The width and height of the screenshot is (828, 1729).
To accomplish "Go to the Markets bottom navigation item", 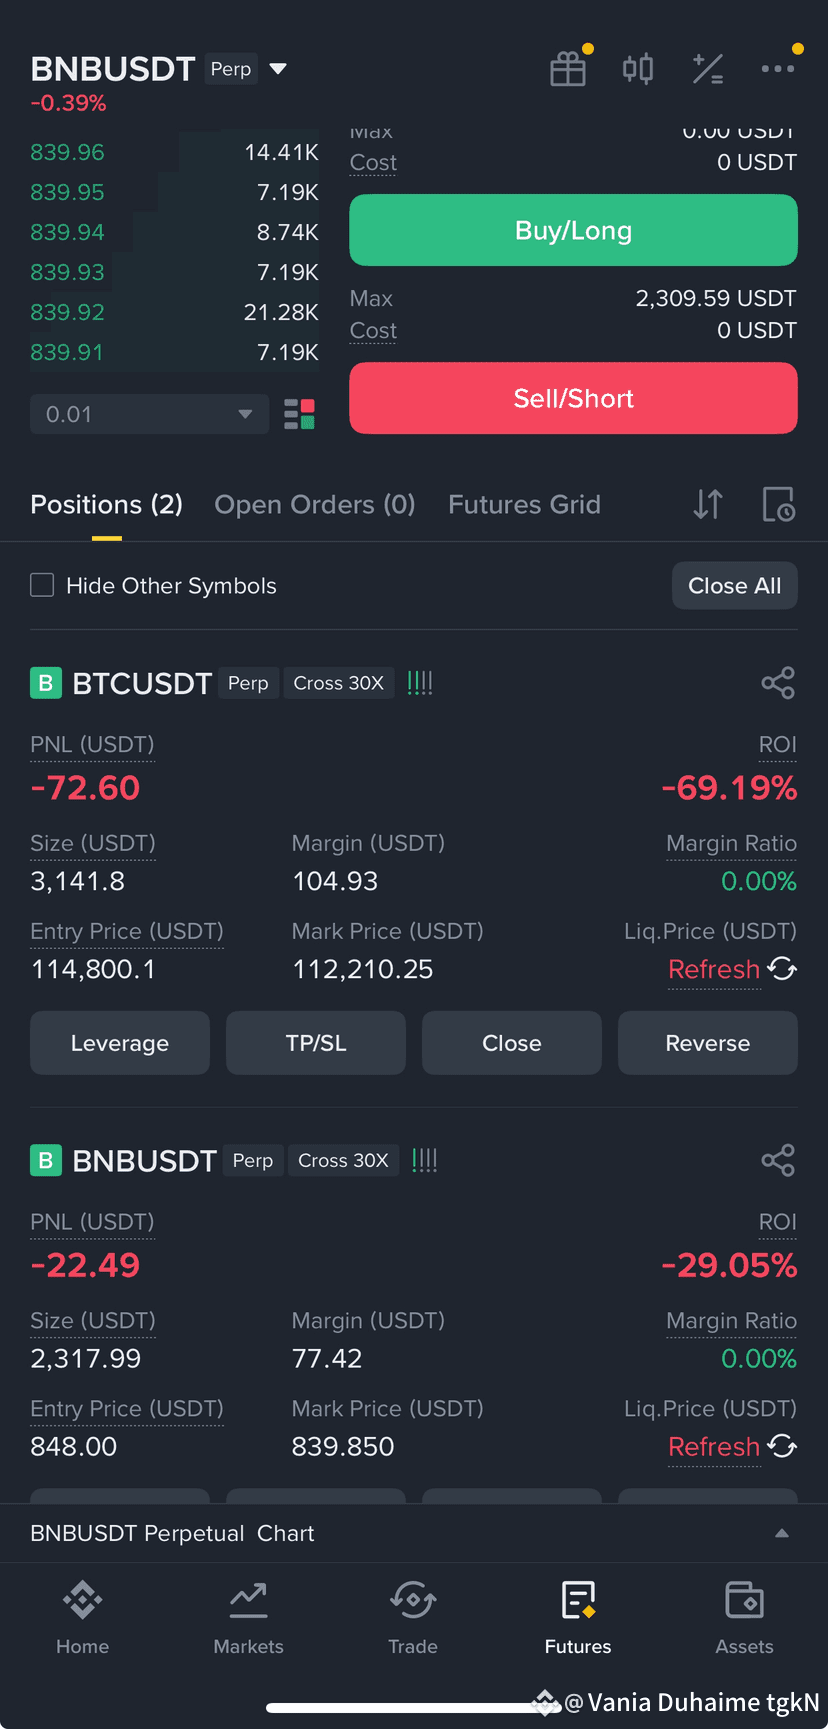I will 248,1618.
